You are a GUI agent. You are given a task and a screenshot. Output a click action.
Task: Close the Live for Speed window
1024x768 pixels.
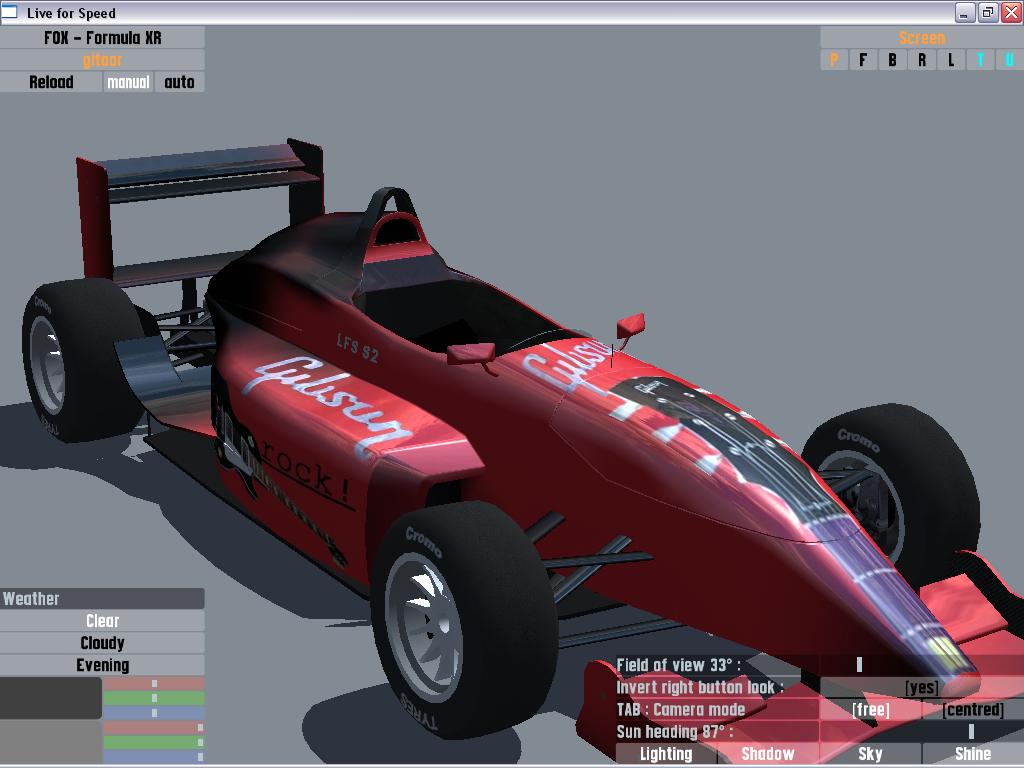coord(1012,12)
